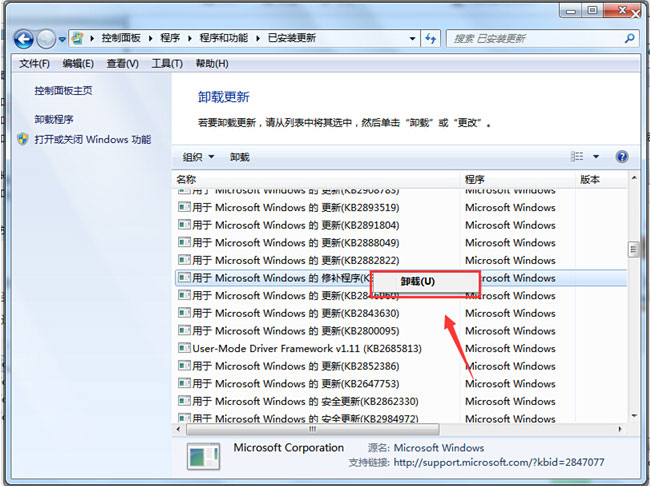Click the list scroll up arrow
650x486 pixels.
(x=633, y=178)
